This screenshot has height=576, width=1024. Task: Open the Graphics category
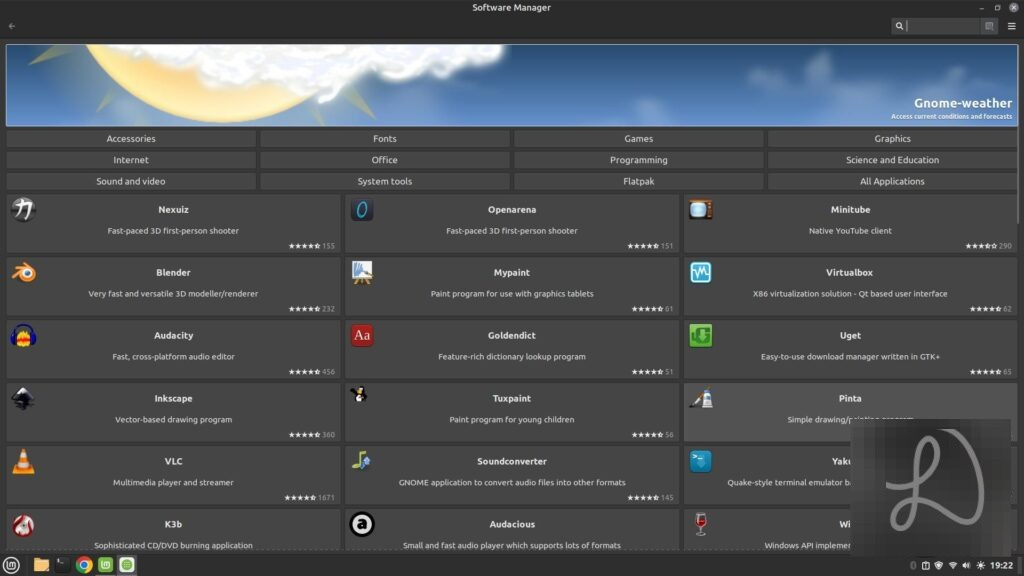tap(891, 138)
